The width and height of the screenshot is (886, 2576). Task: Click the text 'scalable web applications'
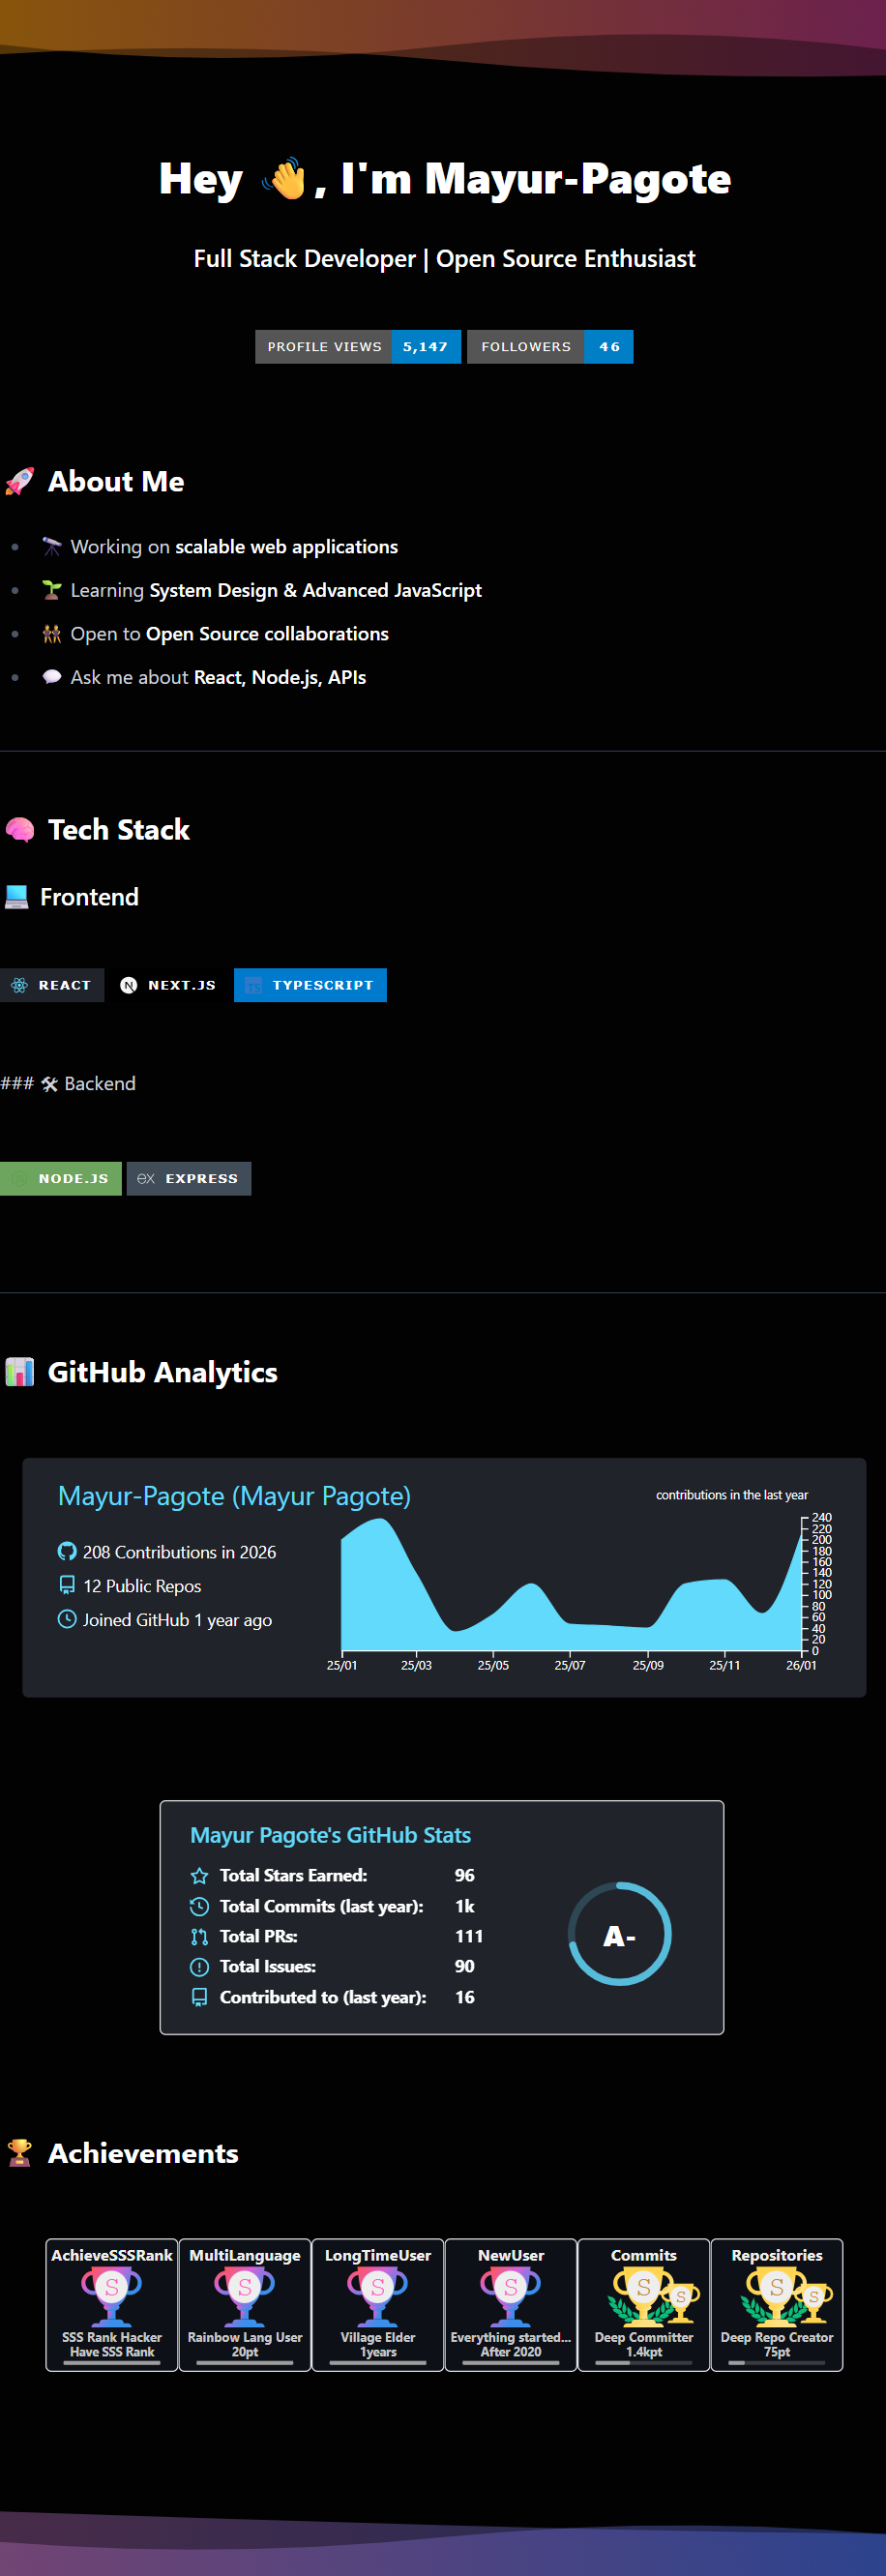click(286, 547)
